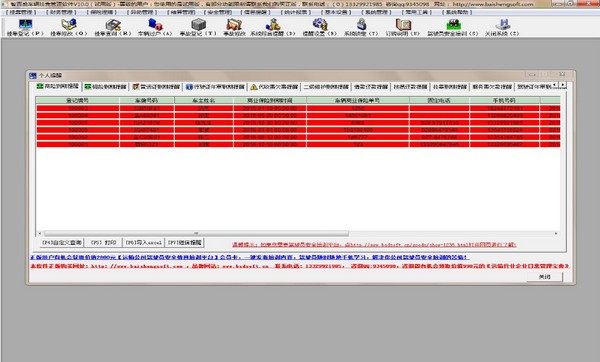This screenshot has height=362, width=600.
Task: Click the 系统锁定 padlock icon
Action: (361, 25)
